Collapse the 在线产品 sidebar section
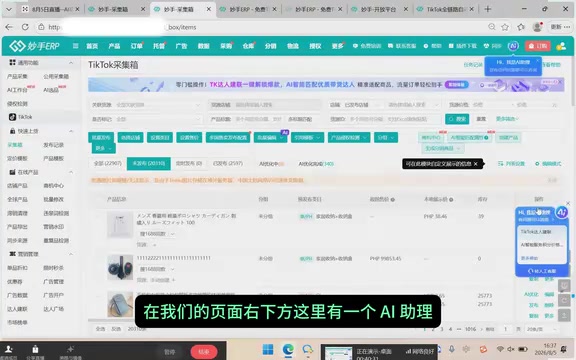The width and height of the screenshot is (576, 360). 71,172
